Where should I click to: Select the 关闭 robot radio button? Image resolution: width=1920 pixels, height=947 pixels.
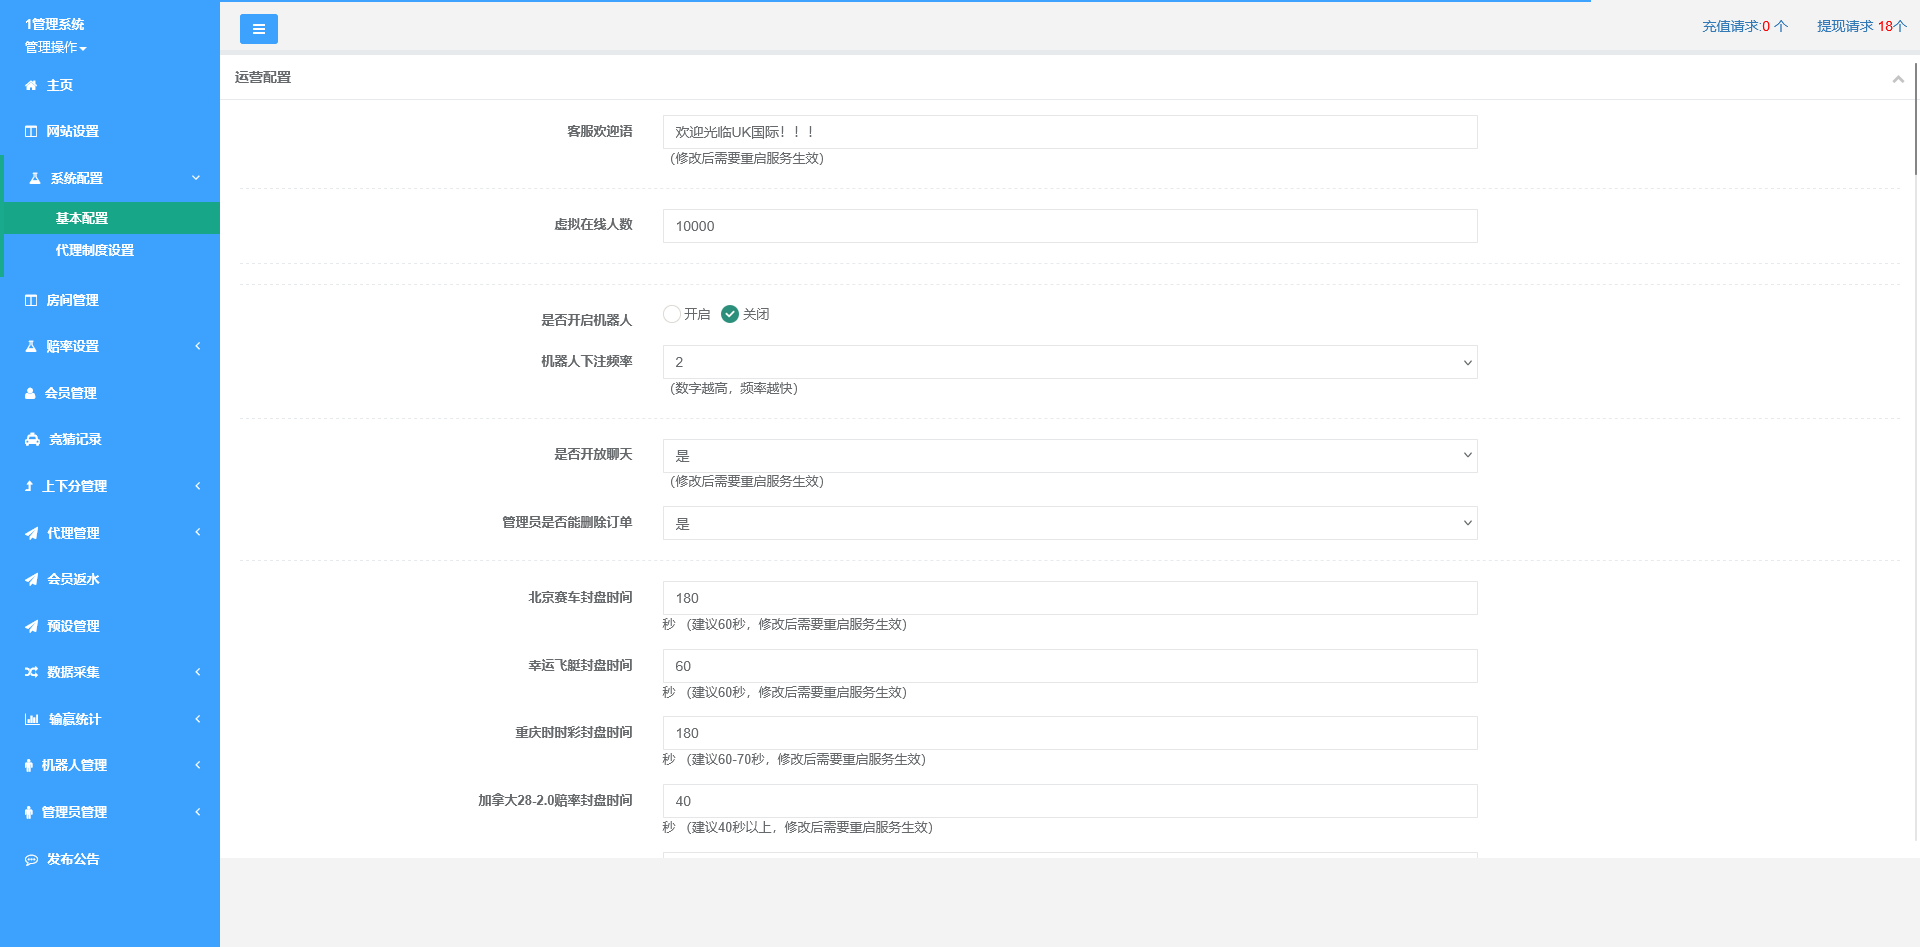click(x=730, y=314)
